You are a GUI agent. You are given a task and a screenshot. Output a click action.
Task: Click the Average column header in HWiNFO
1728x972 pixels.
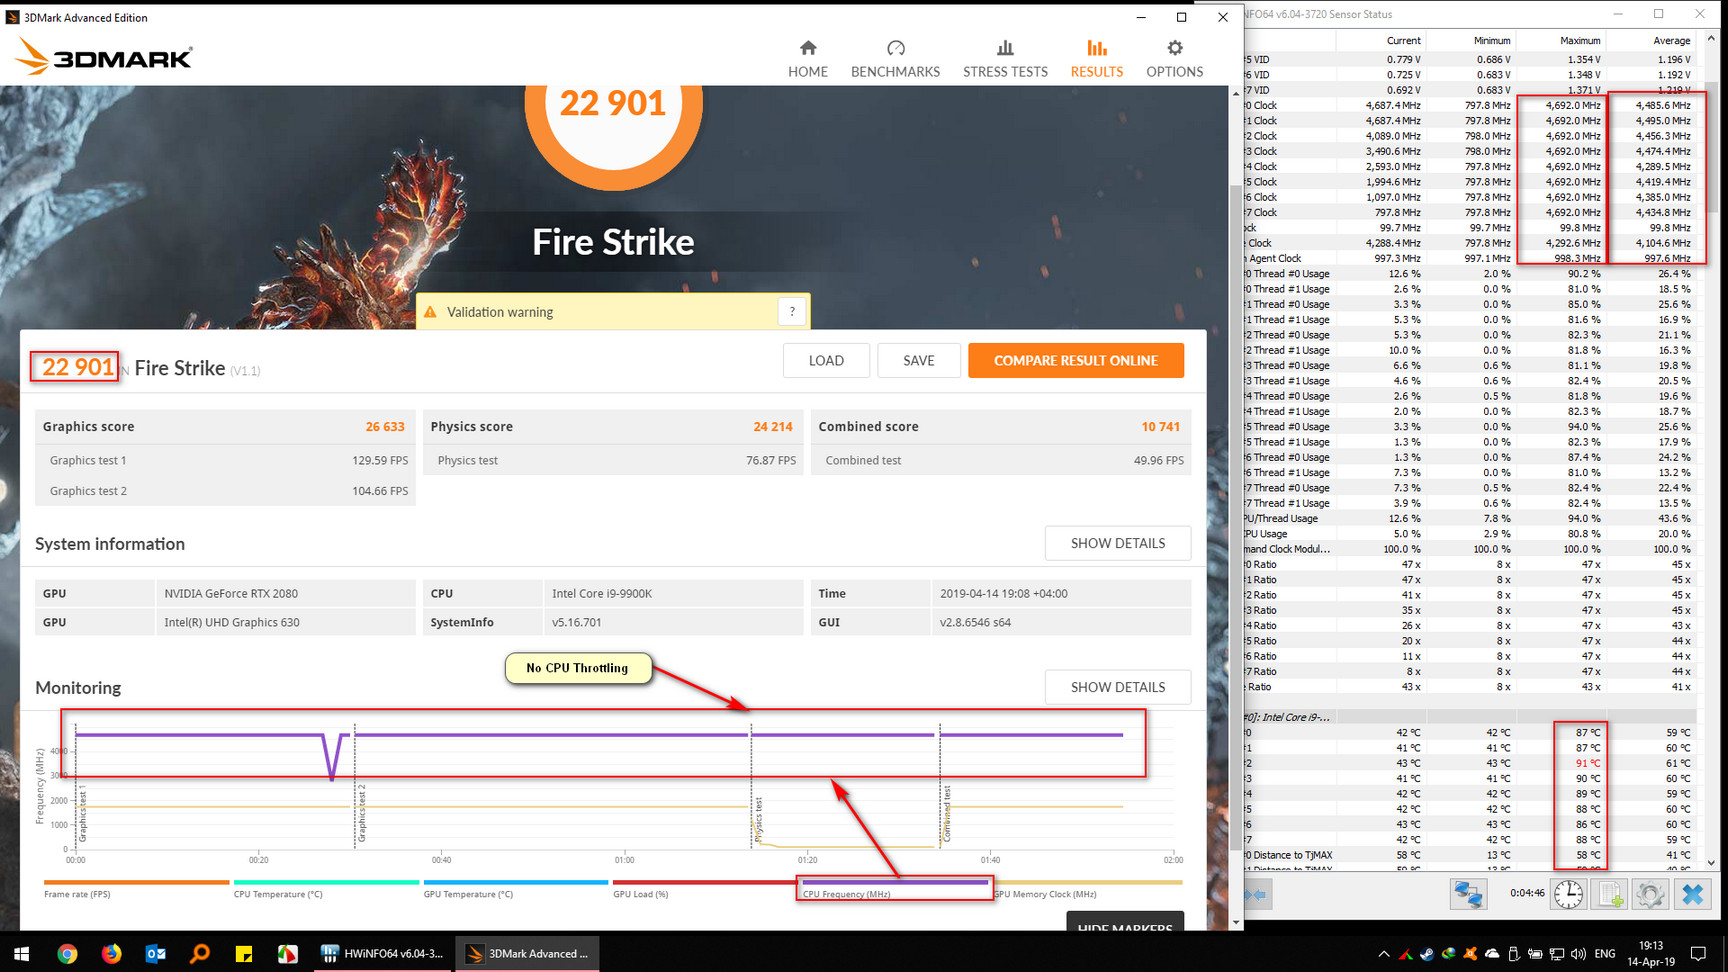coord(1651,41)
